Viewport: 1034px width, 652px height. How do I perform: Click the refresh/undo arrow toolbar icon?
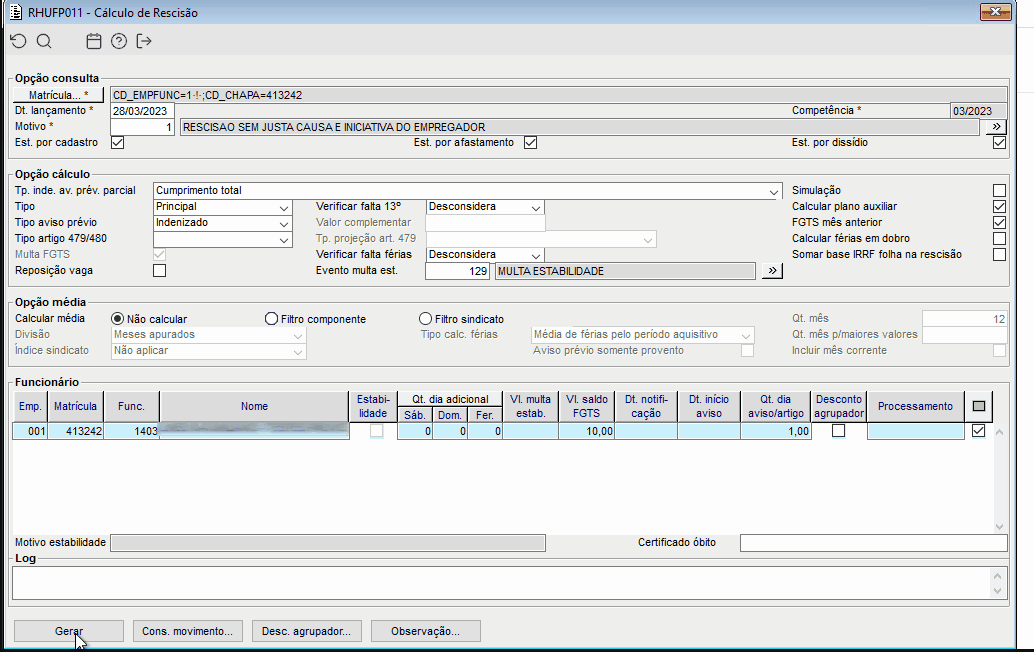[18, 42]
